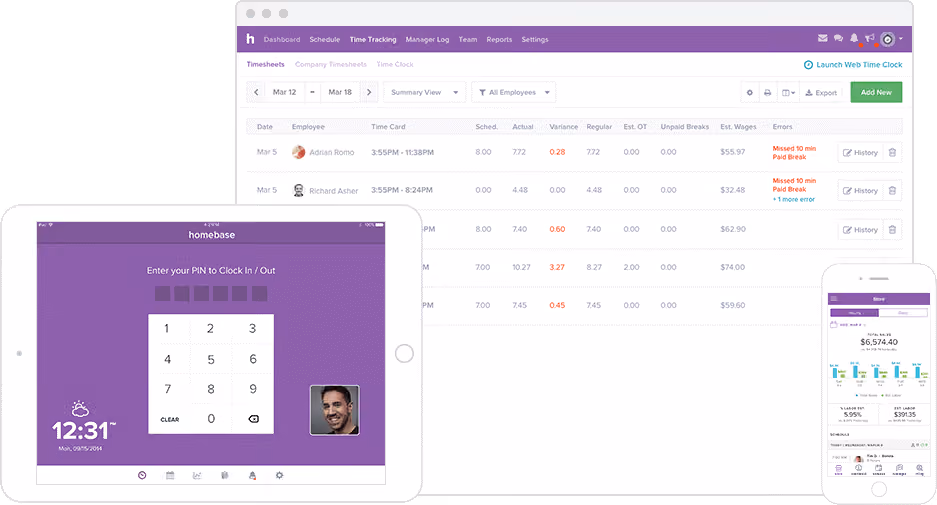
Task: Open the Team menu item
Action: click(x=468, y=39)
